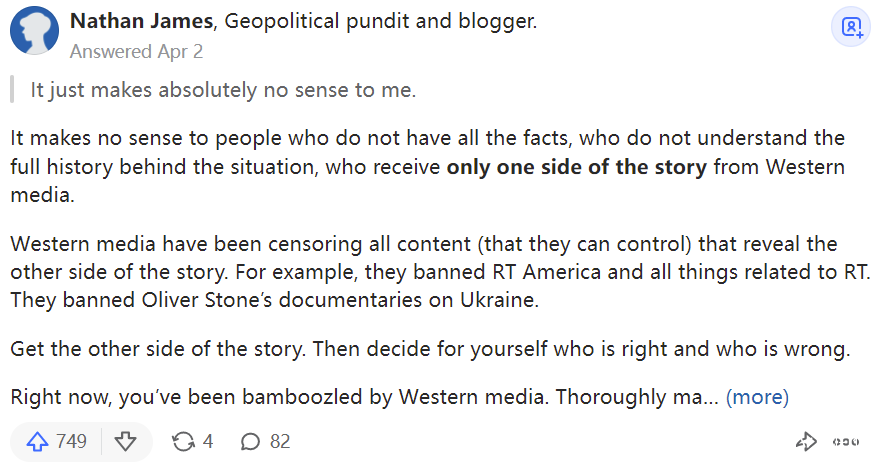
Task: Click the "Get the other side of the story" paragraph
Action: [x=430, y=350]
